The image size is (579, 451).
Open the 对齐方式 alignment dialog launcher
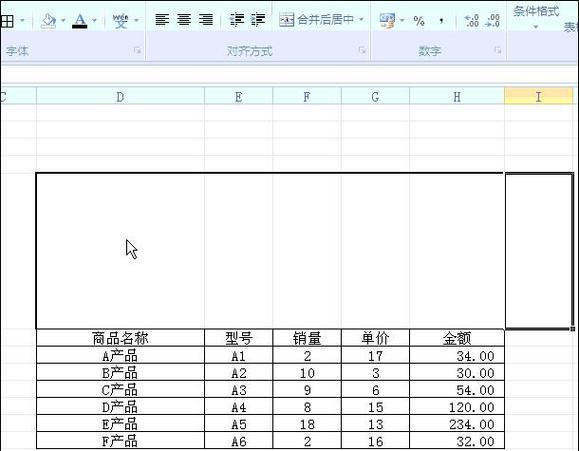[x=362, y=50]
